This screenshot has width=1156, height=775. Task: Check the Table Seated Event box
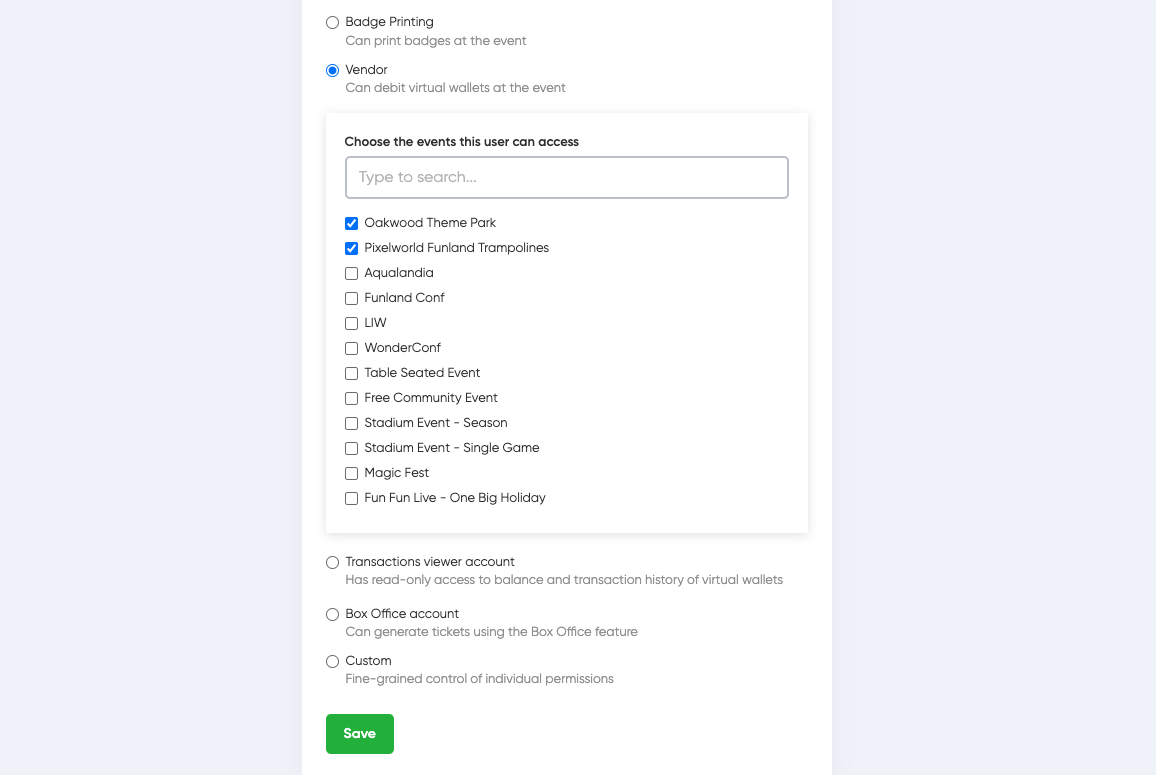[x=351, y=373]
